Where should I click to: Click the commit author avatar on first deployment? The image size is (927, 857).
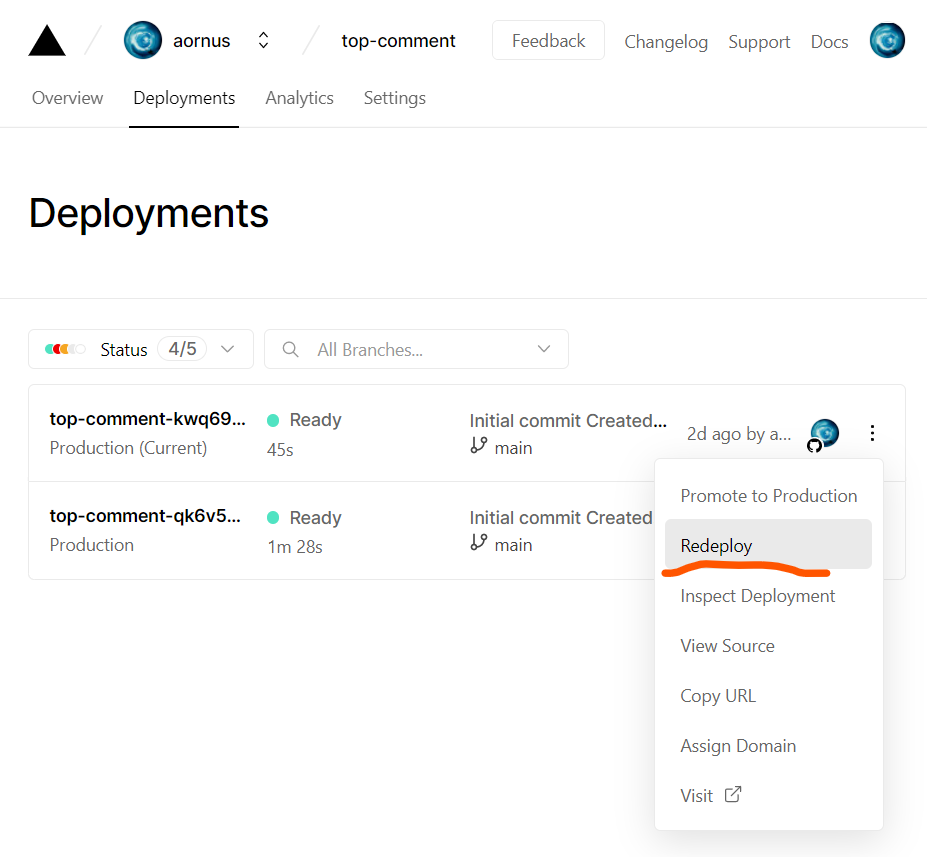pyautogui.click(x=824, y=433)
